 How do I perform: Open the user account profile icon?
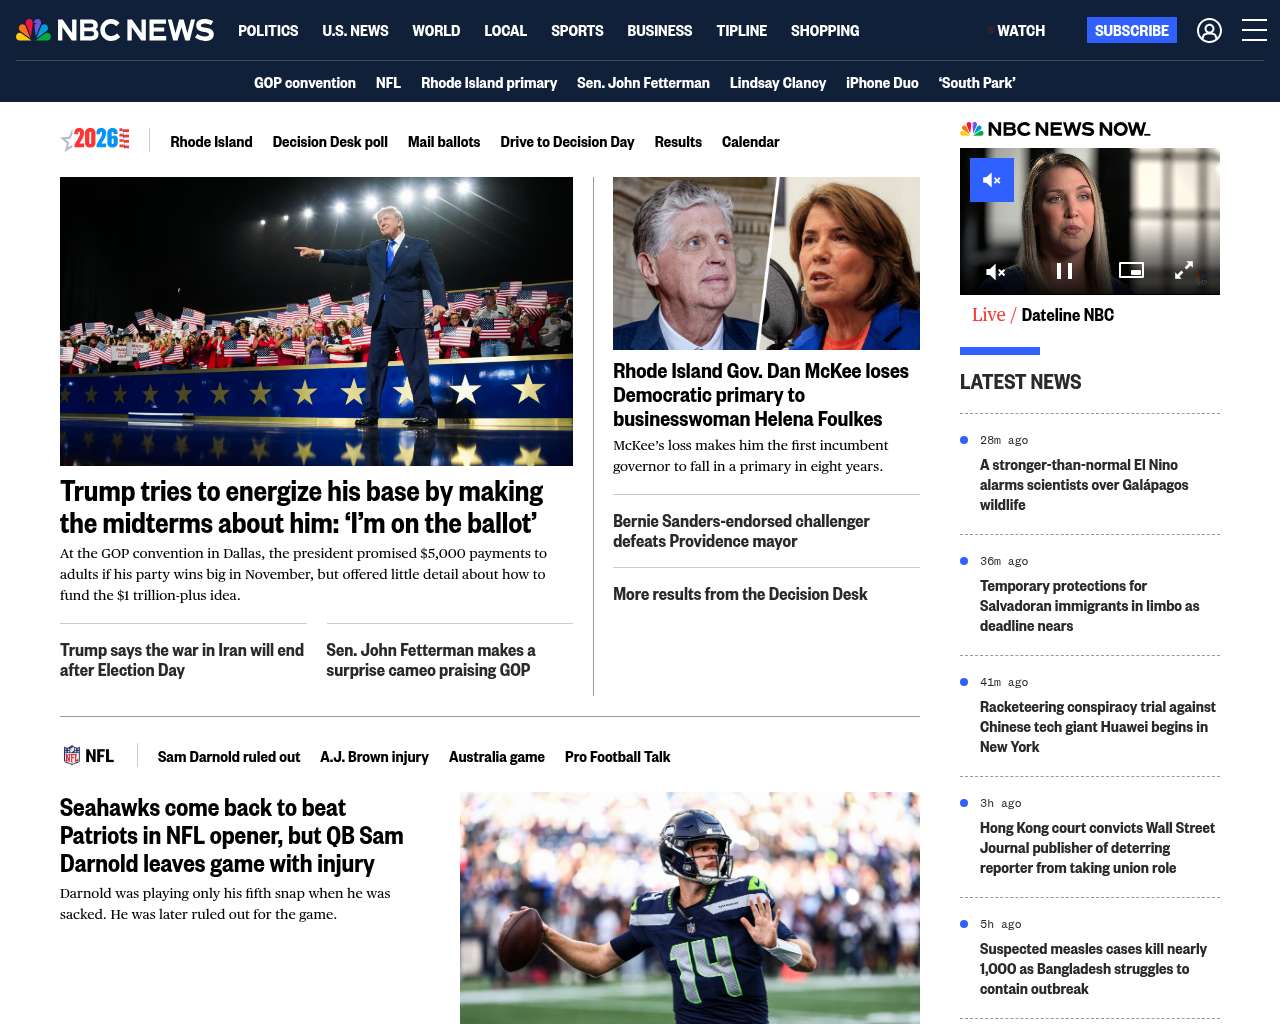(1209, 31)
